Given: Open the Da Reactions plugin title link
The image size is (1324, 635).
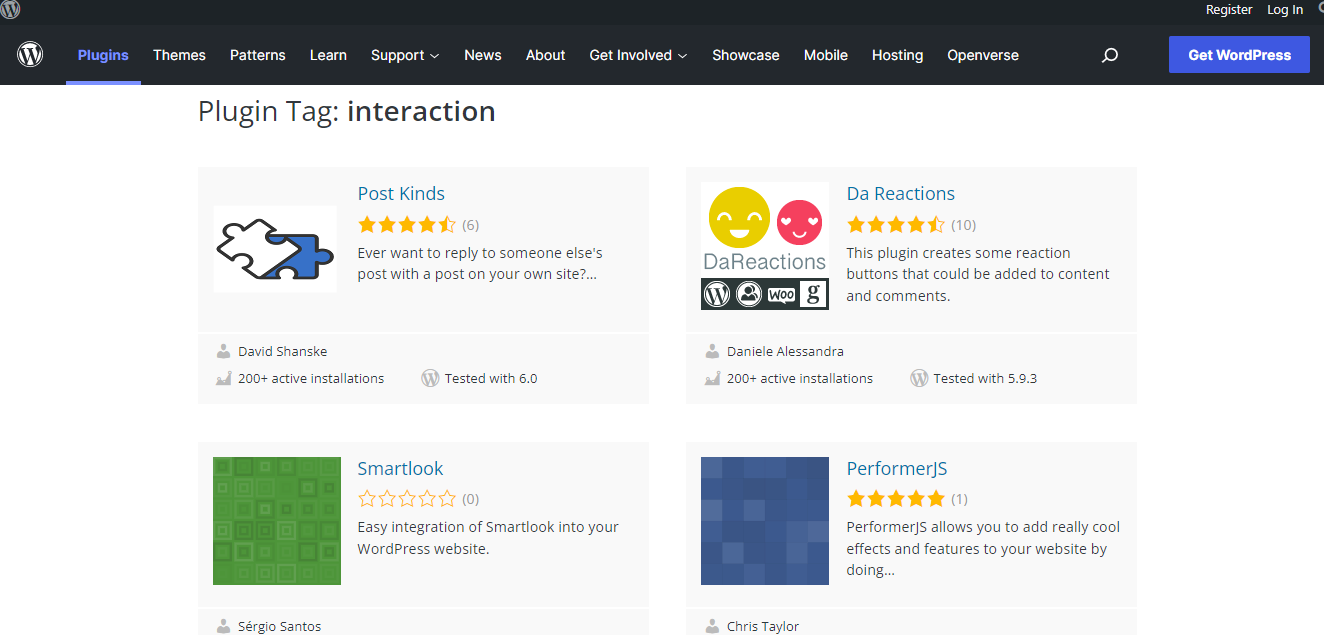Looking at the screenshot, I should [x=901, y=193].
